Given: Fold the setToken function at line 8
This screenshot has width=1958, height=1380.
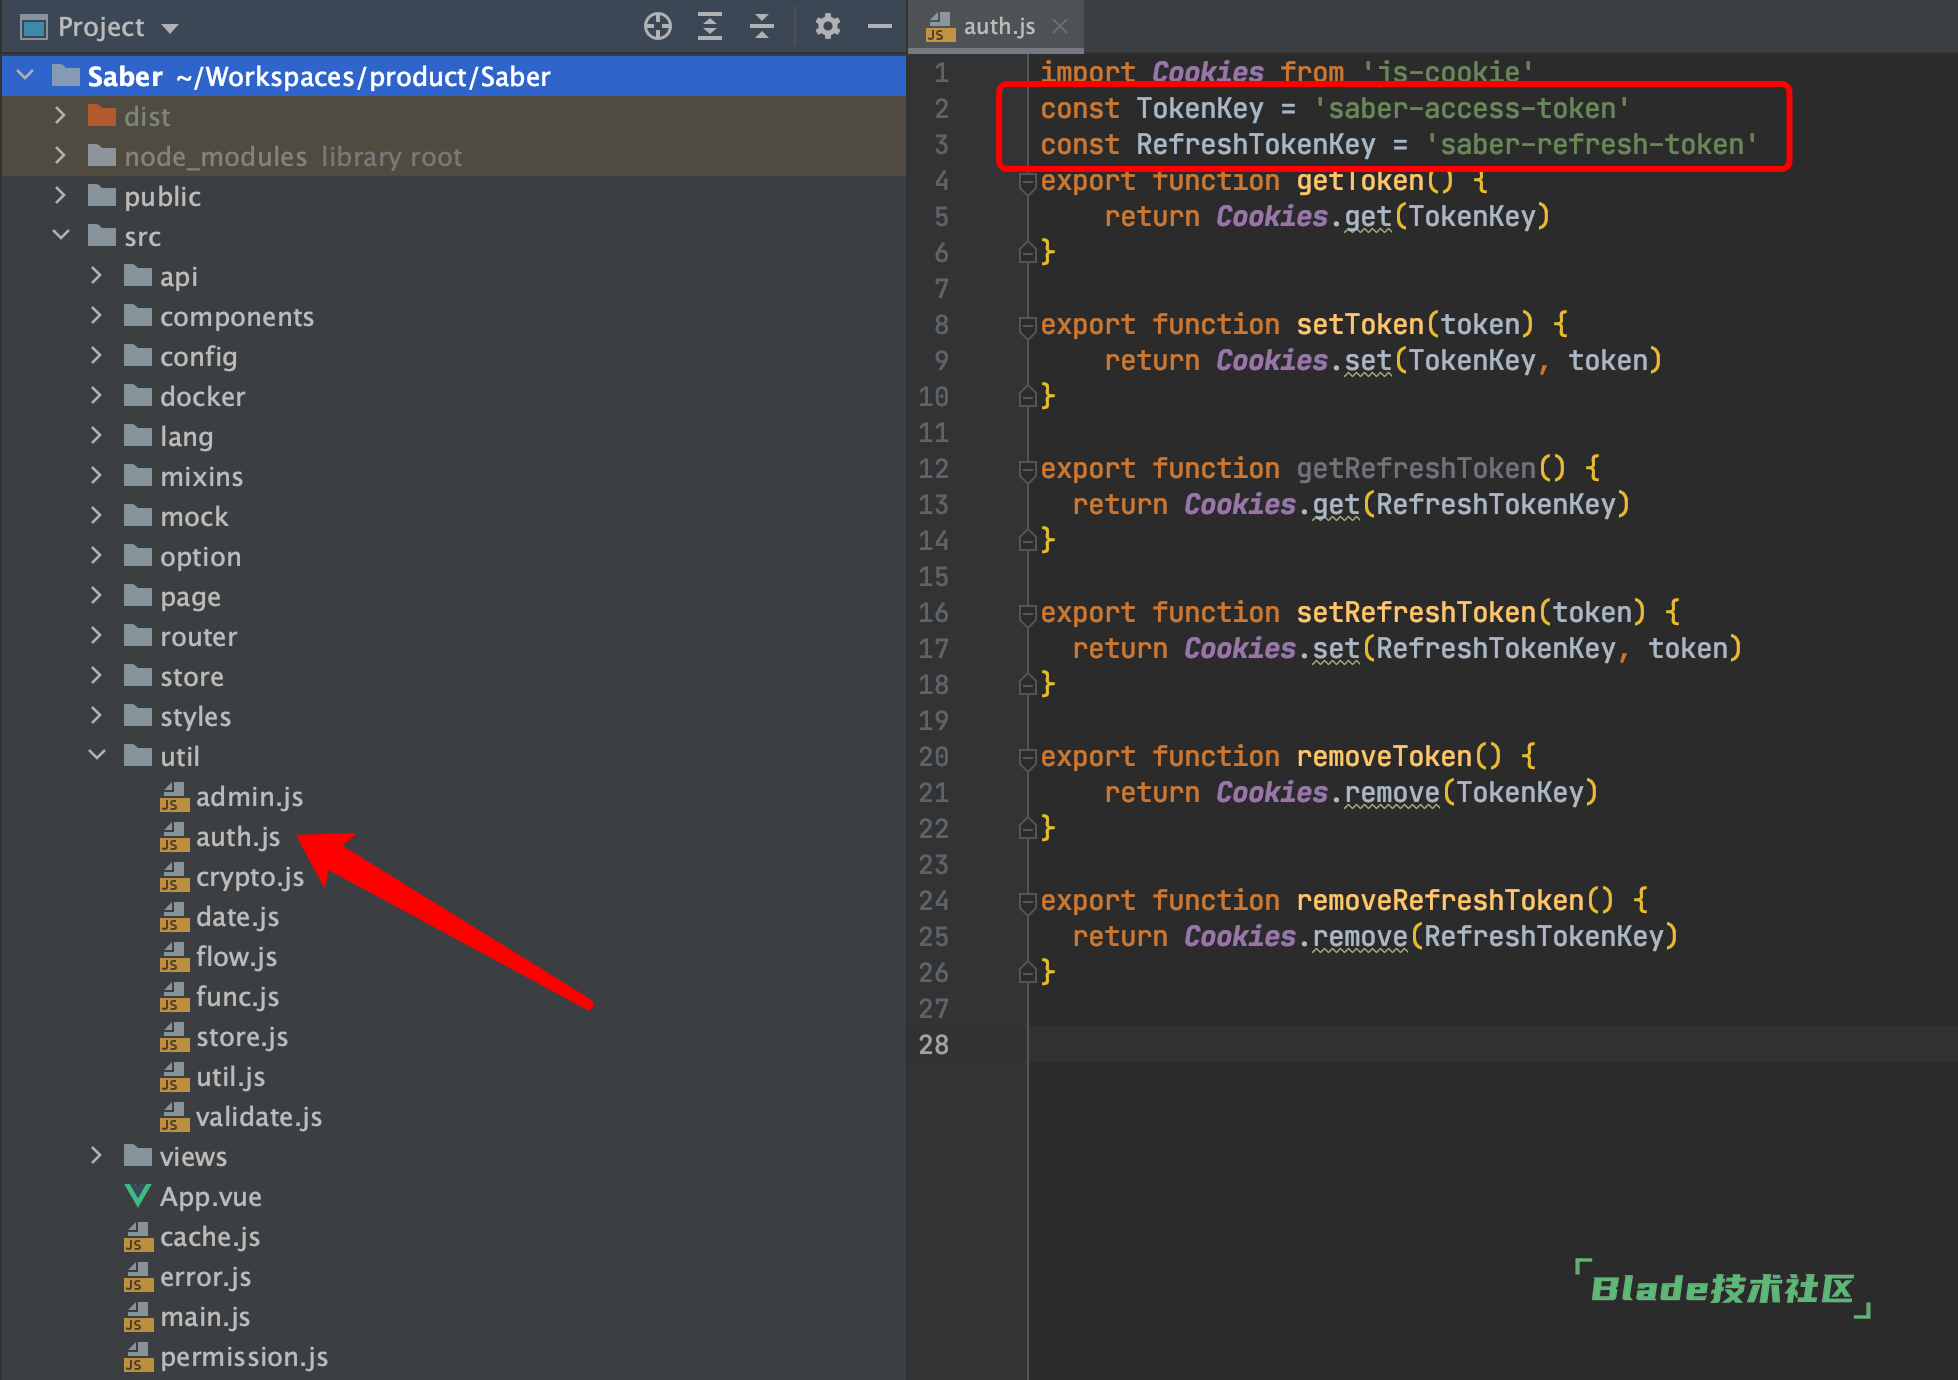Looking at the screenshot, I should [1027, 326].
